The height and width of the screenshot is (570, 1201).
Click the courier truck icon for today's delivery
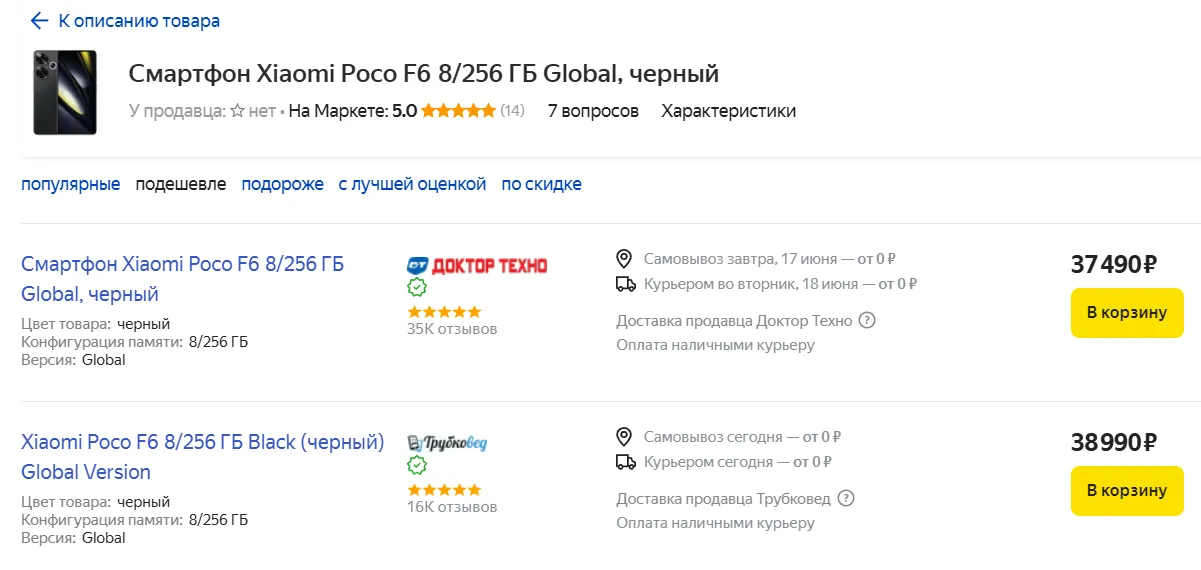(x=625, y=462)
